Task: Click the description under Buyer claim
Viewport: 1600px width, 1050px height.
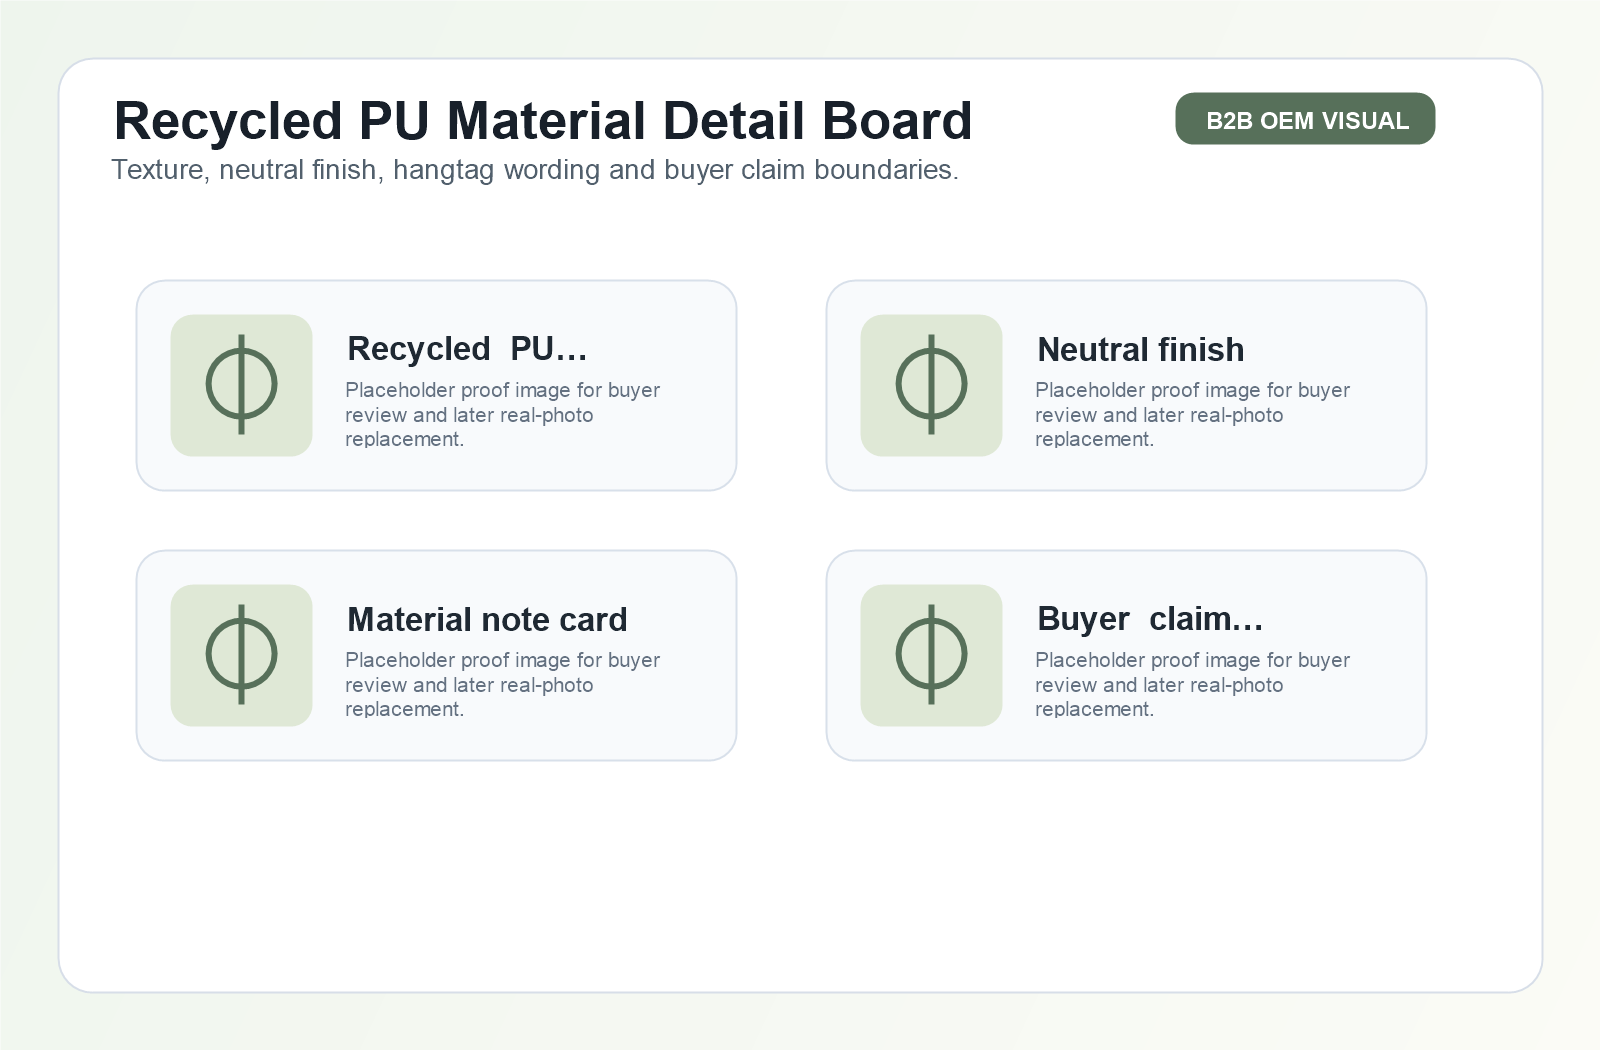Action: click(x=1192, y=684)
